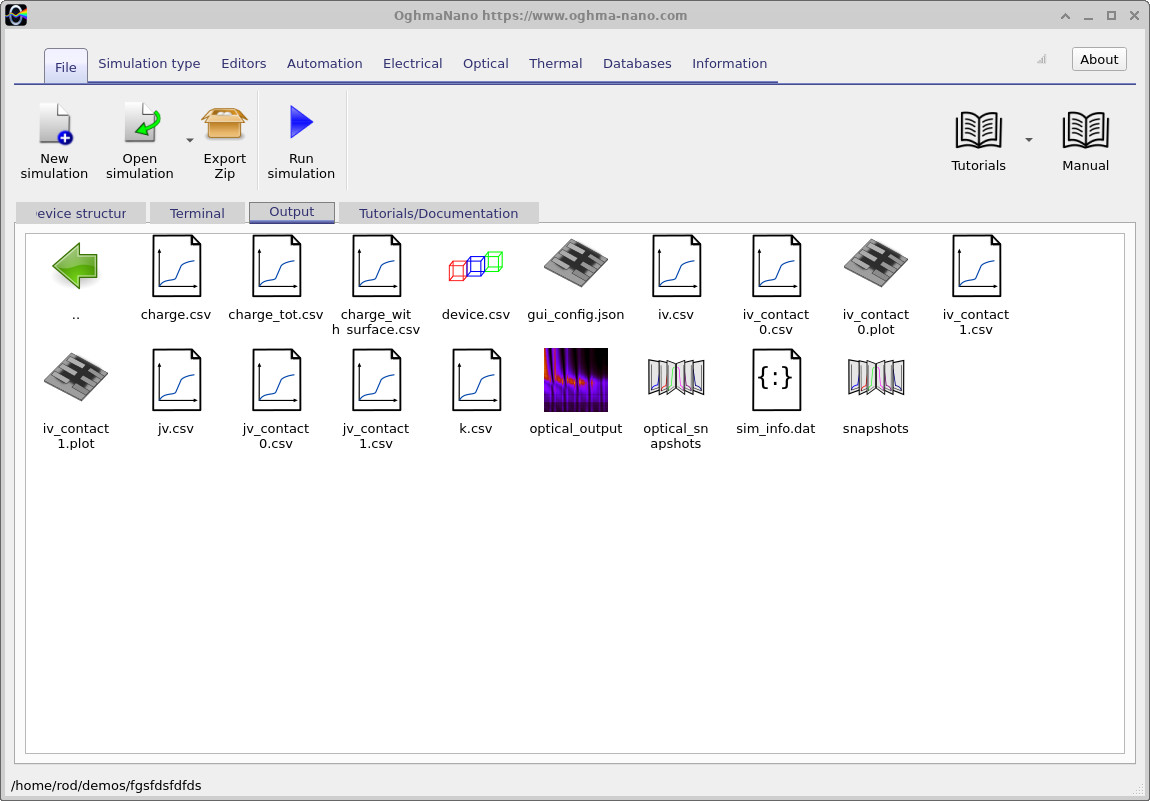The width and height of the screenshot is (1150, 801).
Task: Click the status bar path /home/rod/demos/fgsfdsfdfds
Action: pyautogui.click(x=106, y=785)
